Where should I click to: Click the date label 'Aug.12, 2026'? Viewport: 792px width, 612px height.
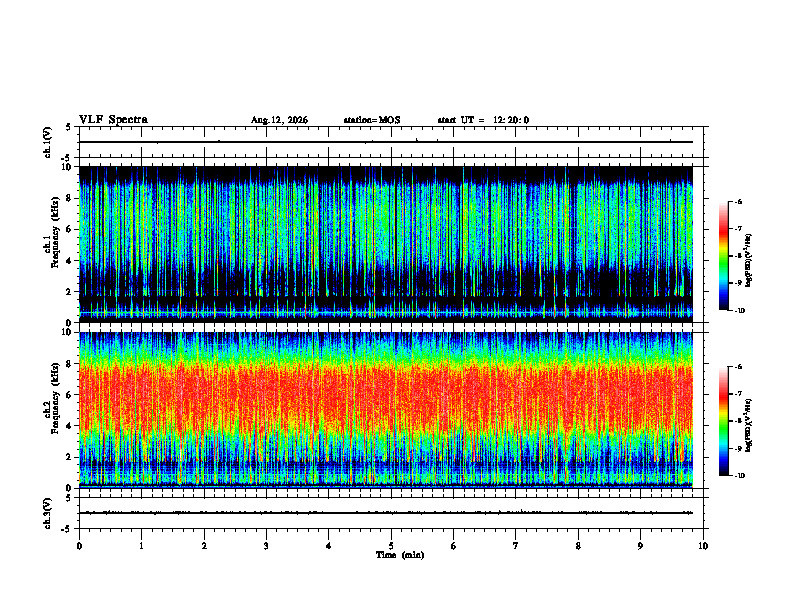tap(279, 120)
